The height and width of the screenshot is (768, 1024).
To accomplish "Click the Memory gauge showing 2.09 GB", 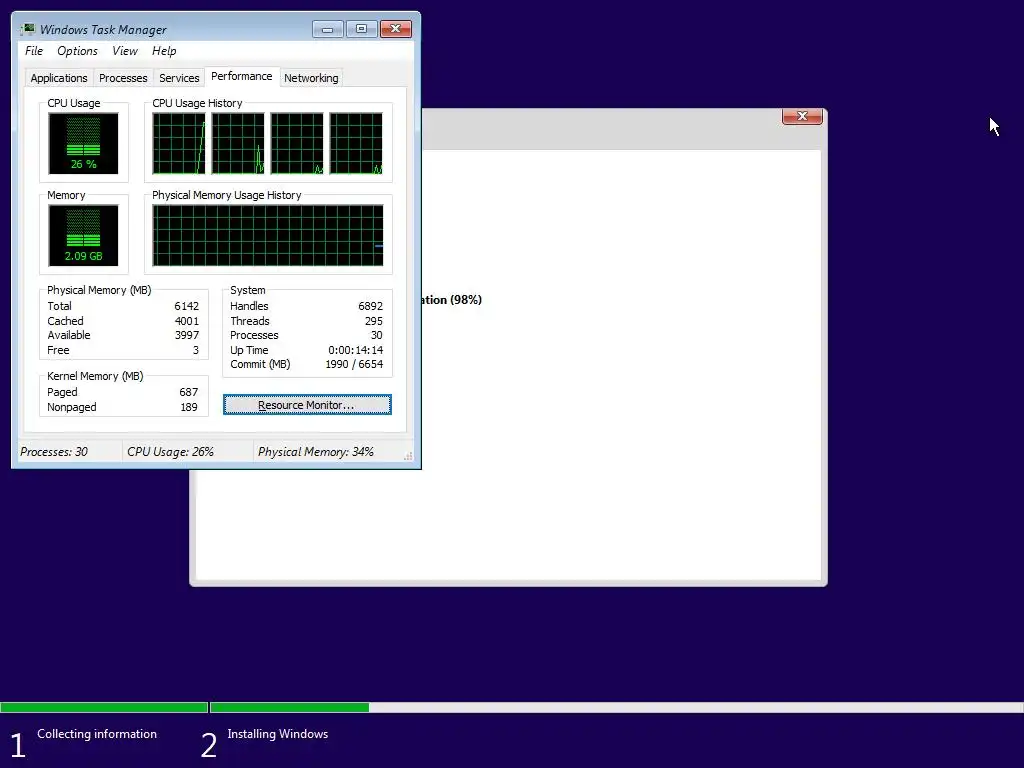I will click(83, 235).
